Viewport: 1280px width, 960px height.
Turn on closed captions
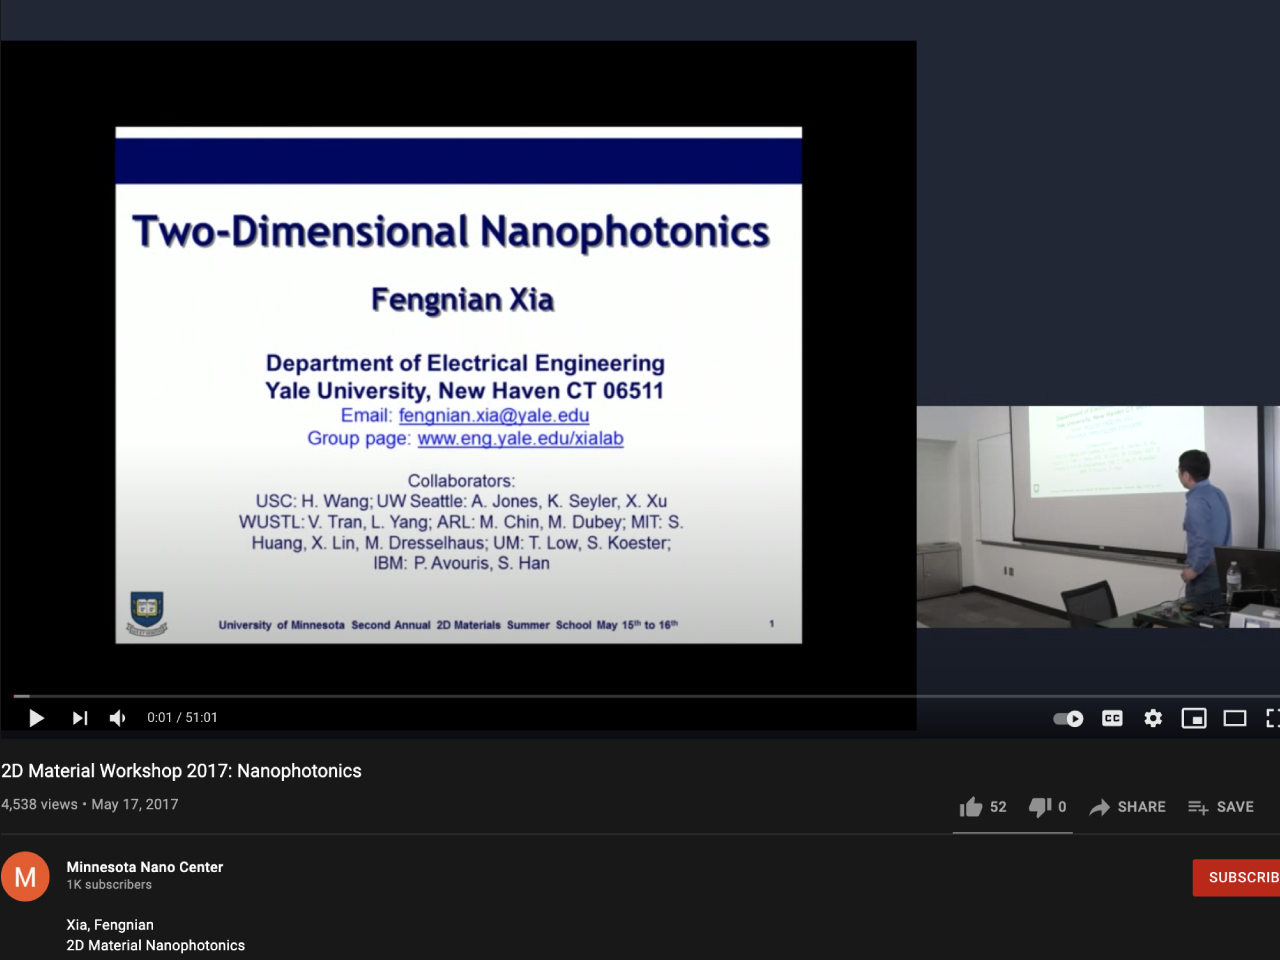click(x=1112, y=718)
